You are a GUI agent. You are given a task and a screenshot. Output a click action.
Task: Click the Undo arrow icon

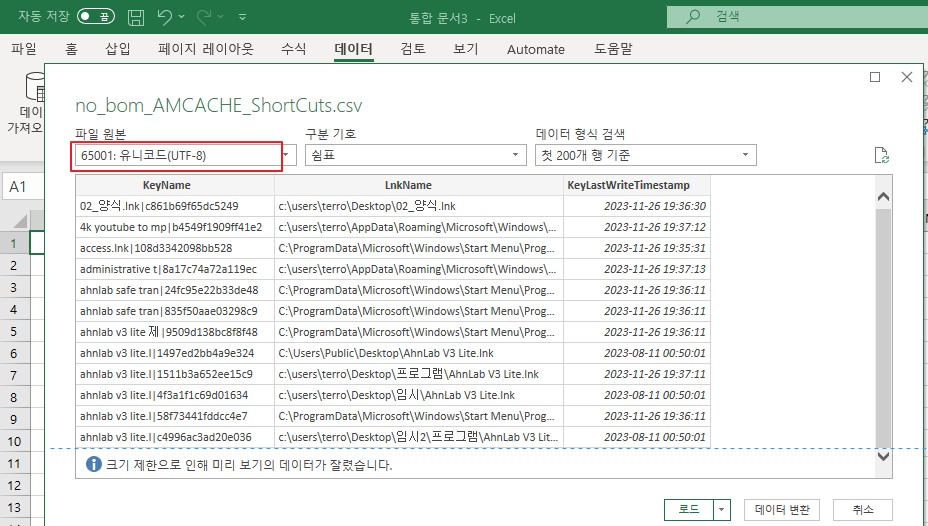(x=165, y=17)
